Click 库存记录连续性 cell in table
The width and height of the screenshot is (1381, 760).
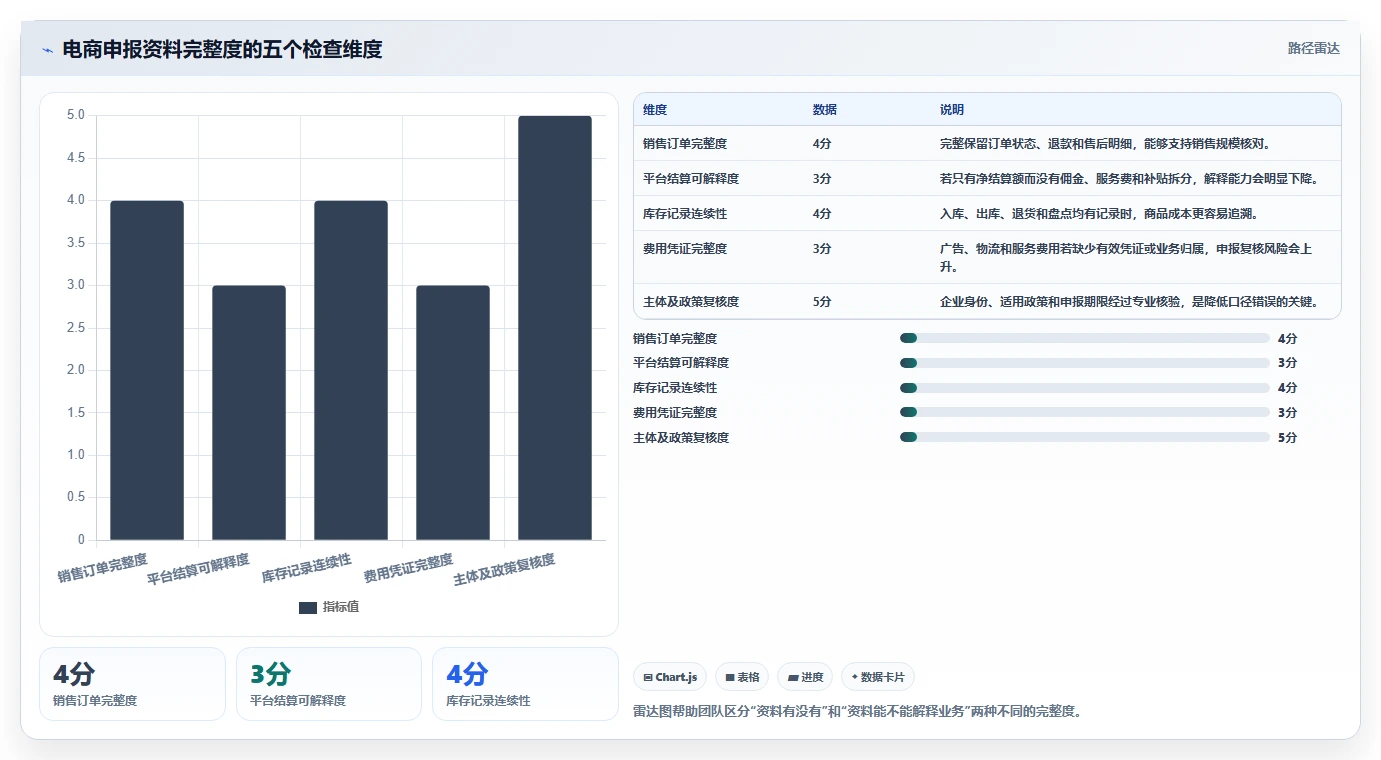(685, 214)
